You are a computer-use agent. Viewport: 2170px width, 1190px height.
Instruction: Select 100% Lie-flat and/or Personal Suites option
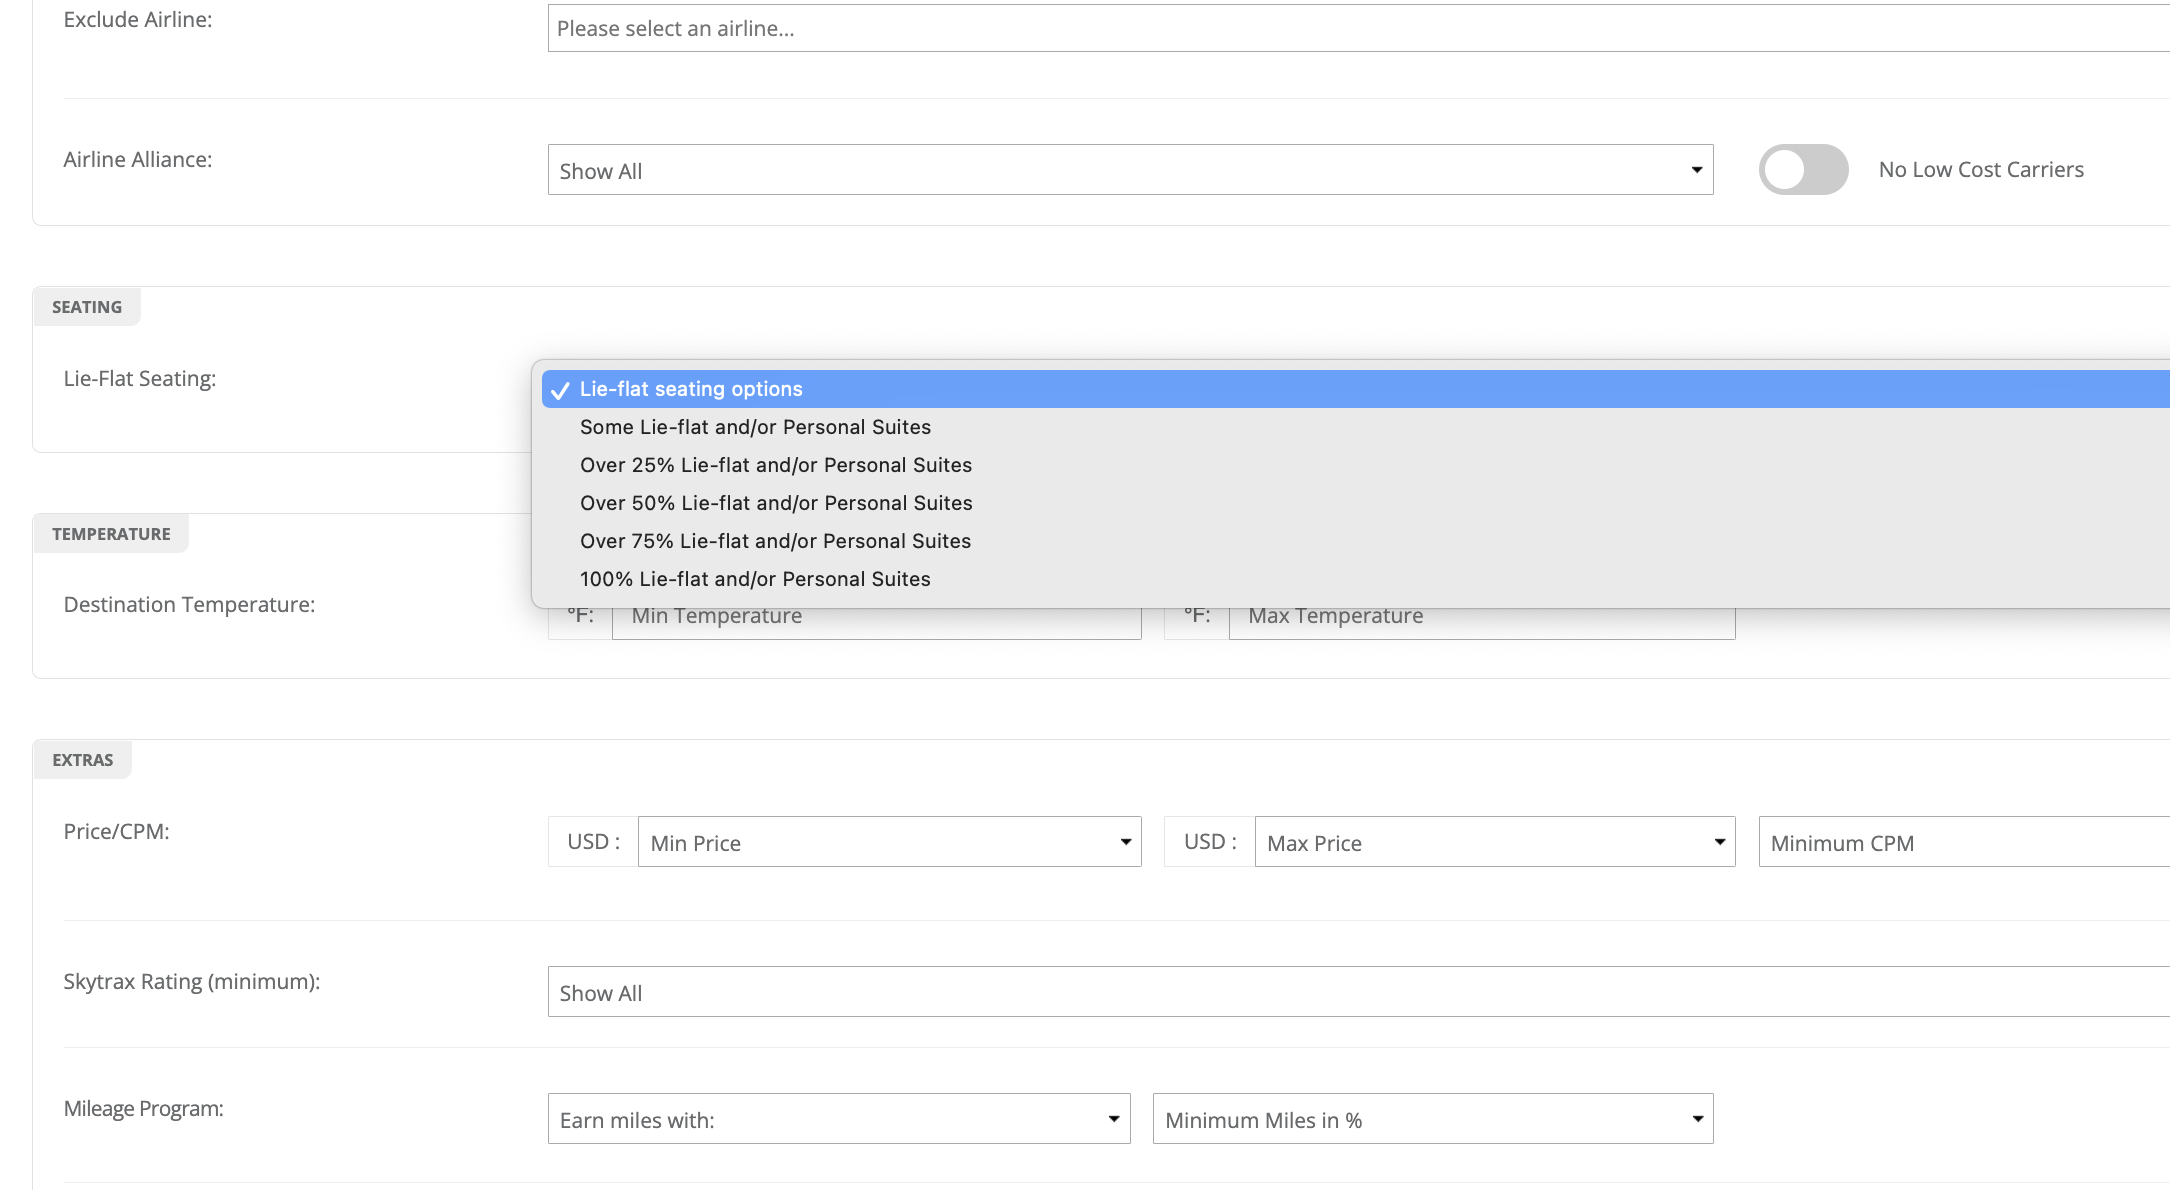pos(755,579)
